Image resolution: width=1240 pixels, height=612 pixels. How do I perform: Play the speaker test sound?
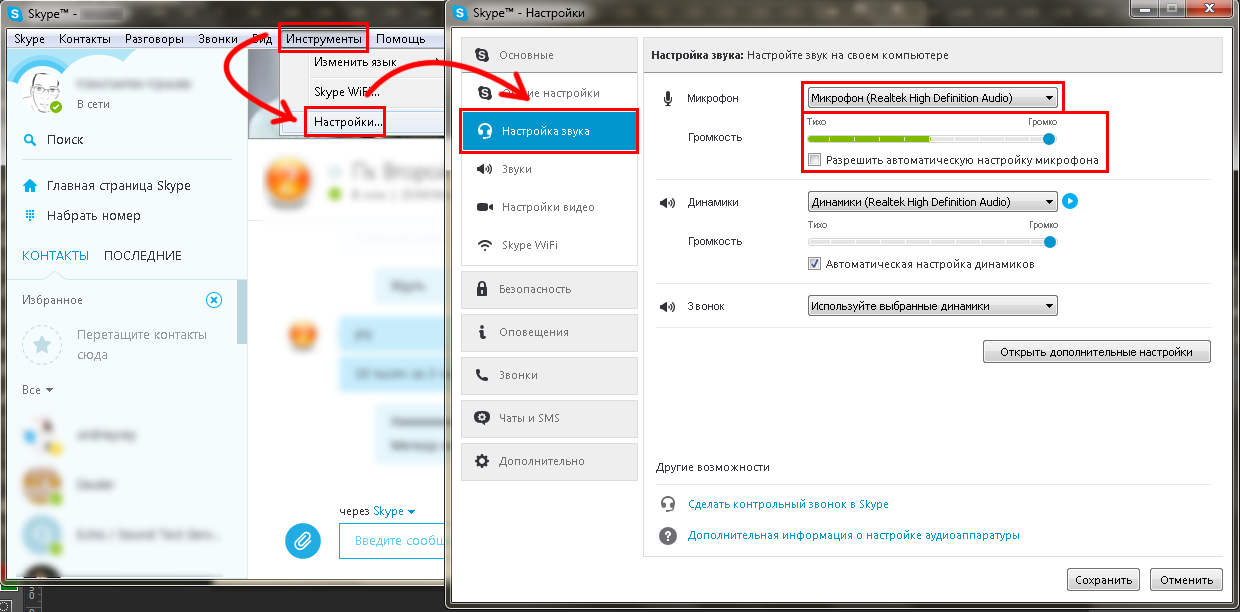coord(1070,202)
